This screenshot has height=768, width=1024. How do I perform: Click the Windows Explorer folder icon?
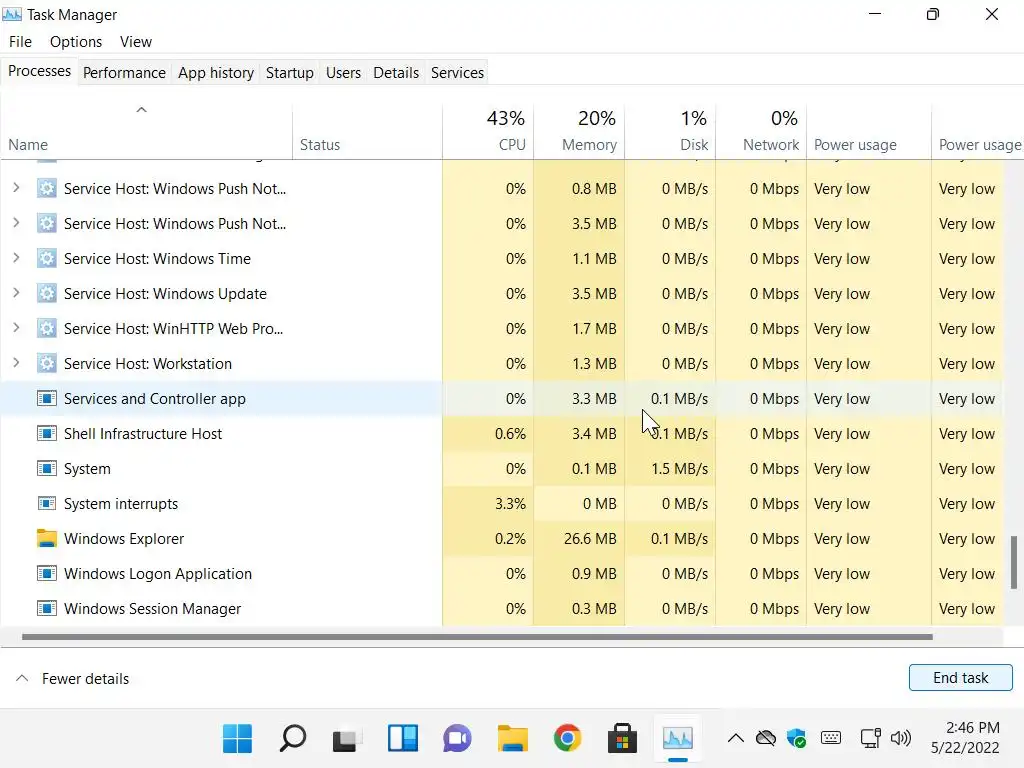46,538
